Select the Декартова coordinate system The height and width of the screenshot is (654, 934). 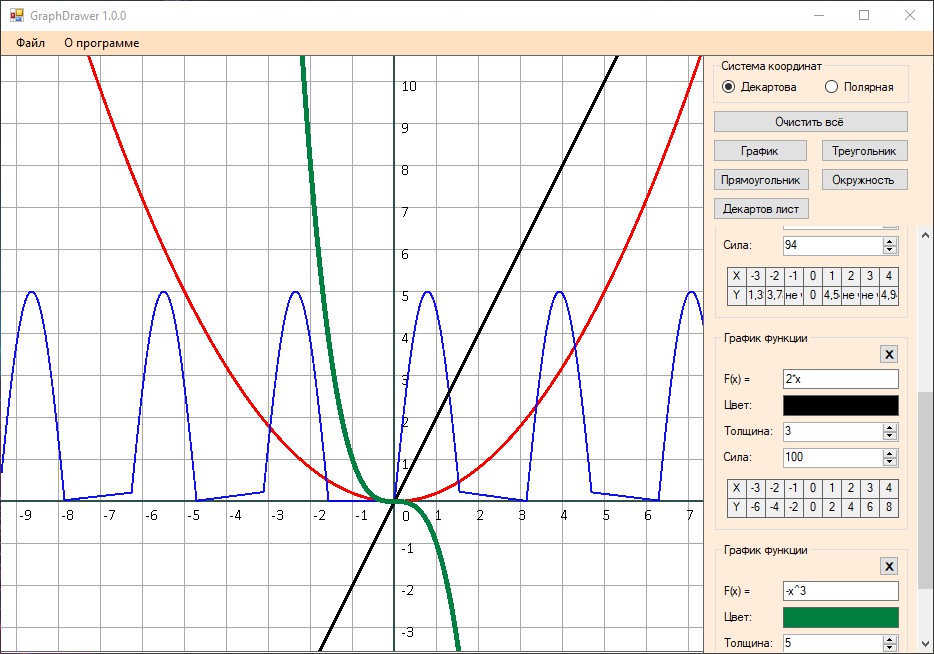pos(759,87)
